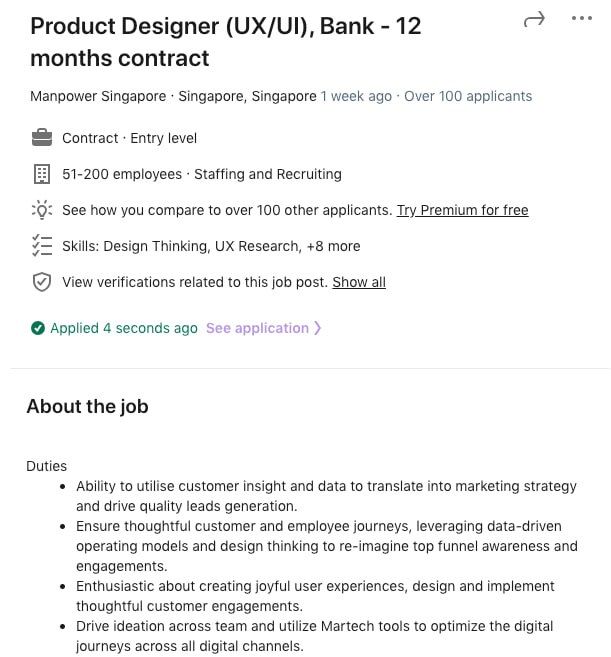Click the verification shield icon
611x657 pixels.
coord(42,282)
